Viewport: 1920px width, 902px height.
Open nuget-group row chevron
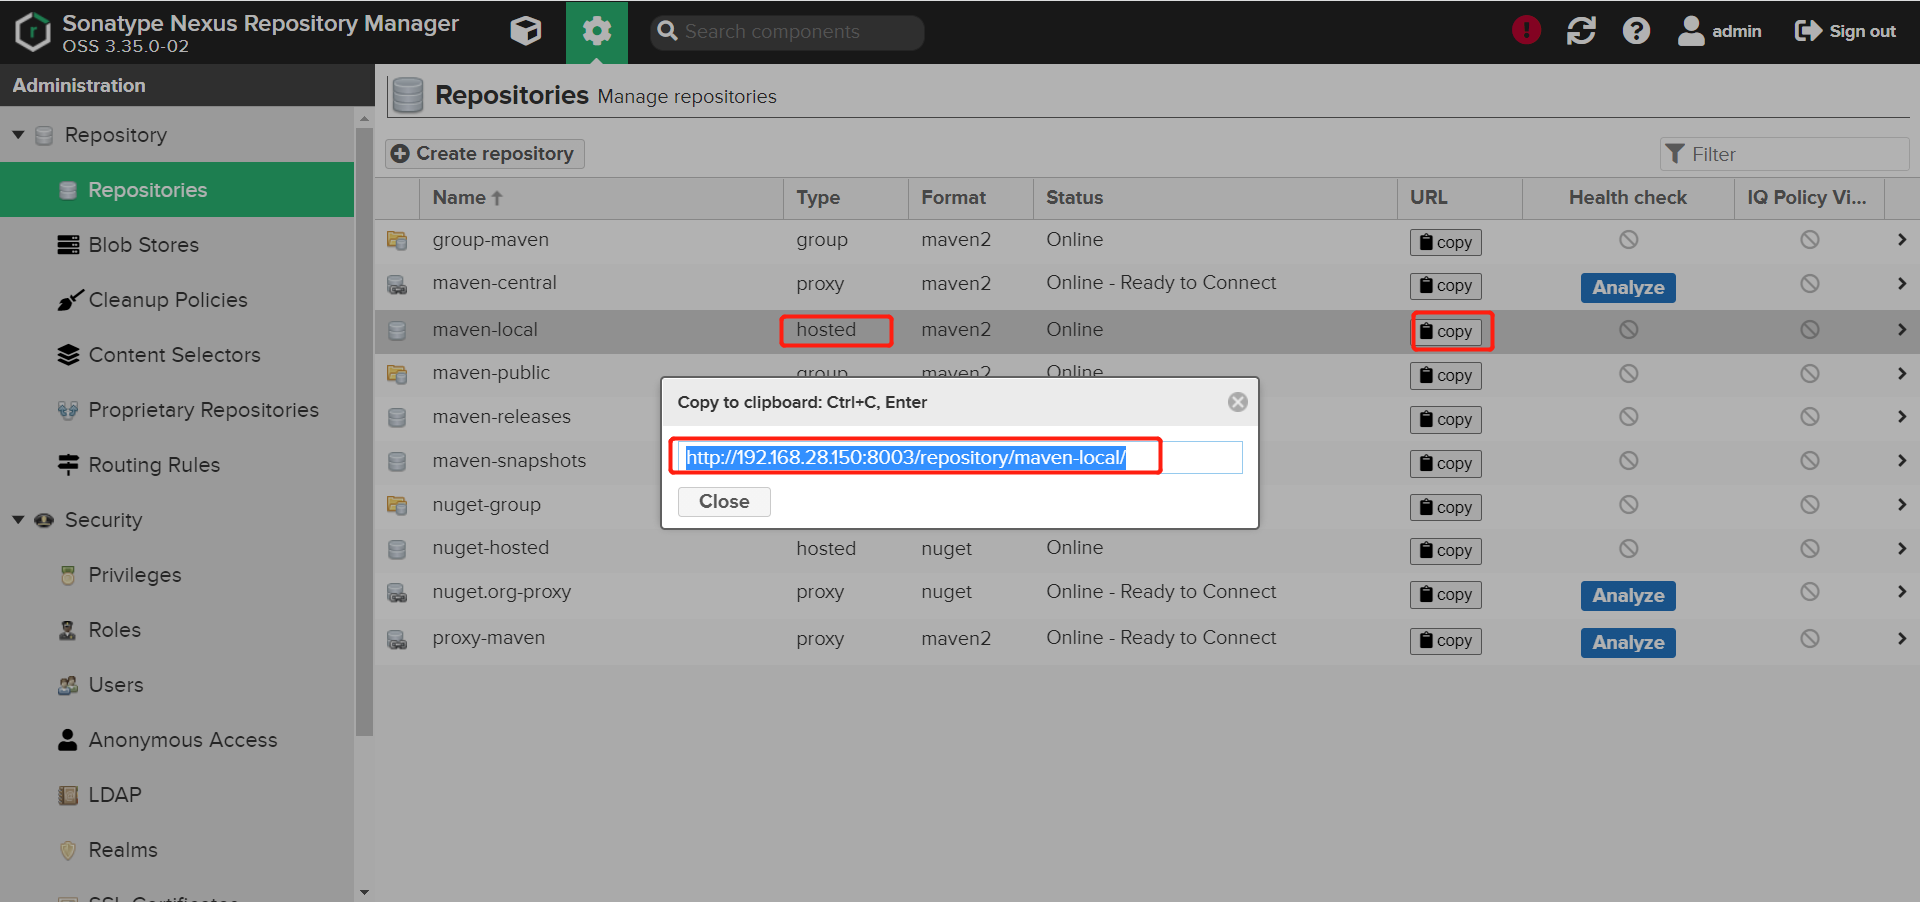(x=1901, y=505)
